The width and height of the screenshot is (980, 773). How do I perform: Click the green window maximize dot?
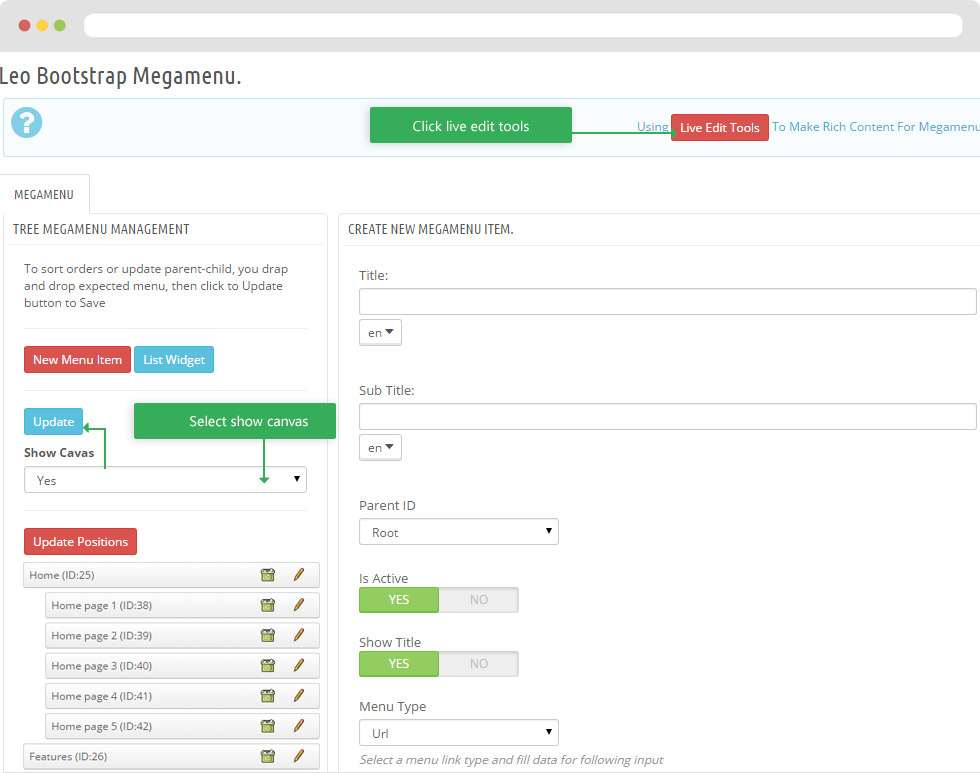pos(60,26)
